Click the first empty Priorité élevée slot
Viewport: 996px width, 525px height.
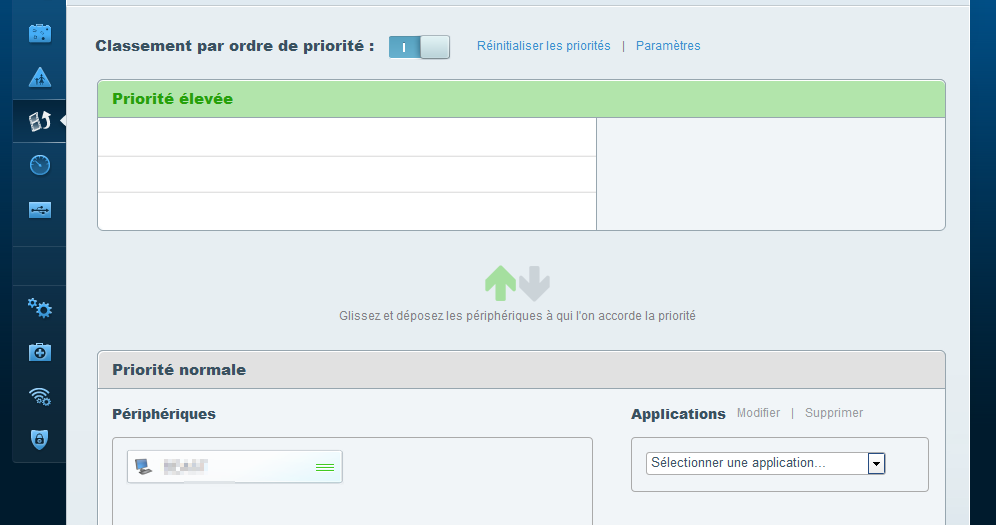pyautogui.click(x=346, y=138)
